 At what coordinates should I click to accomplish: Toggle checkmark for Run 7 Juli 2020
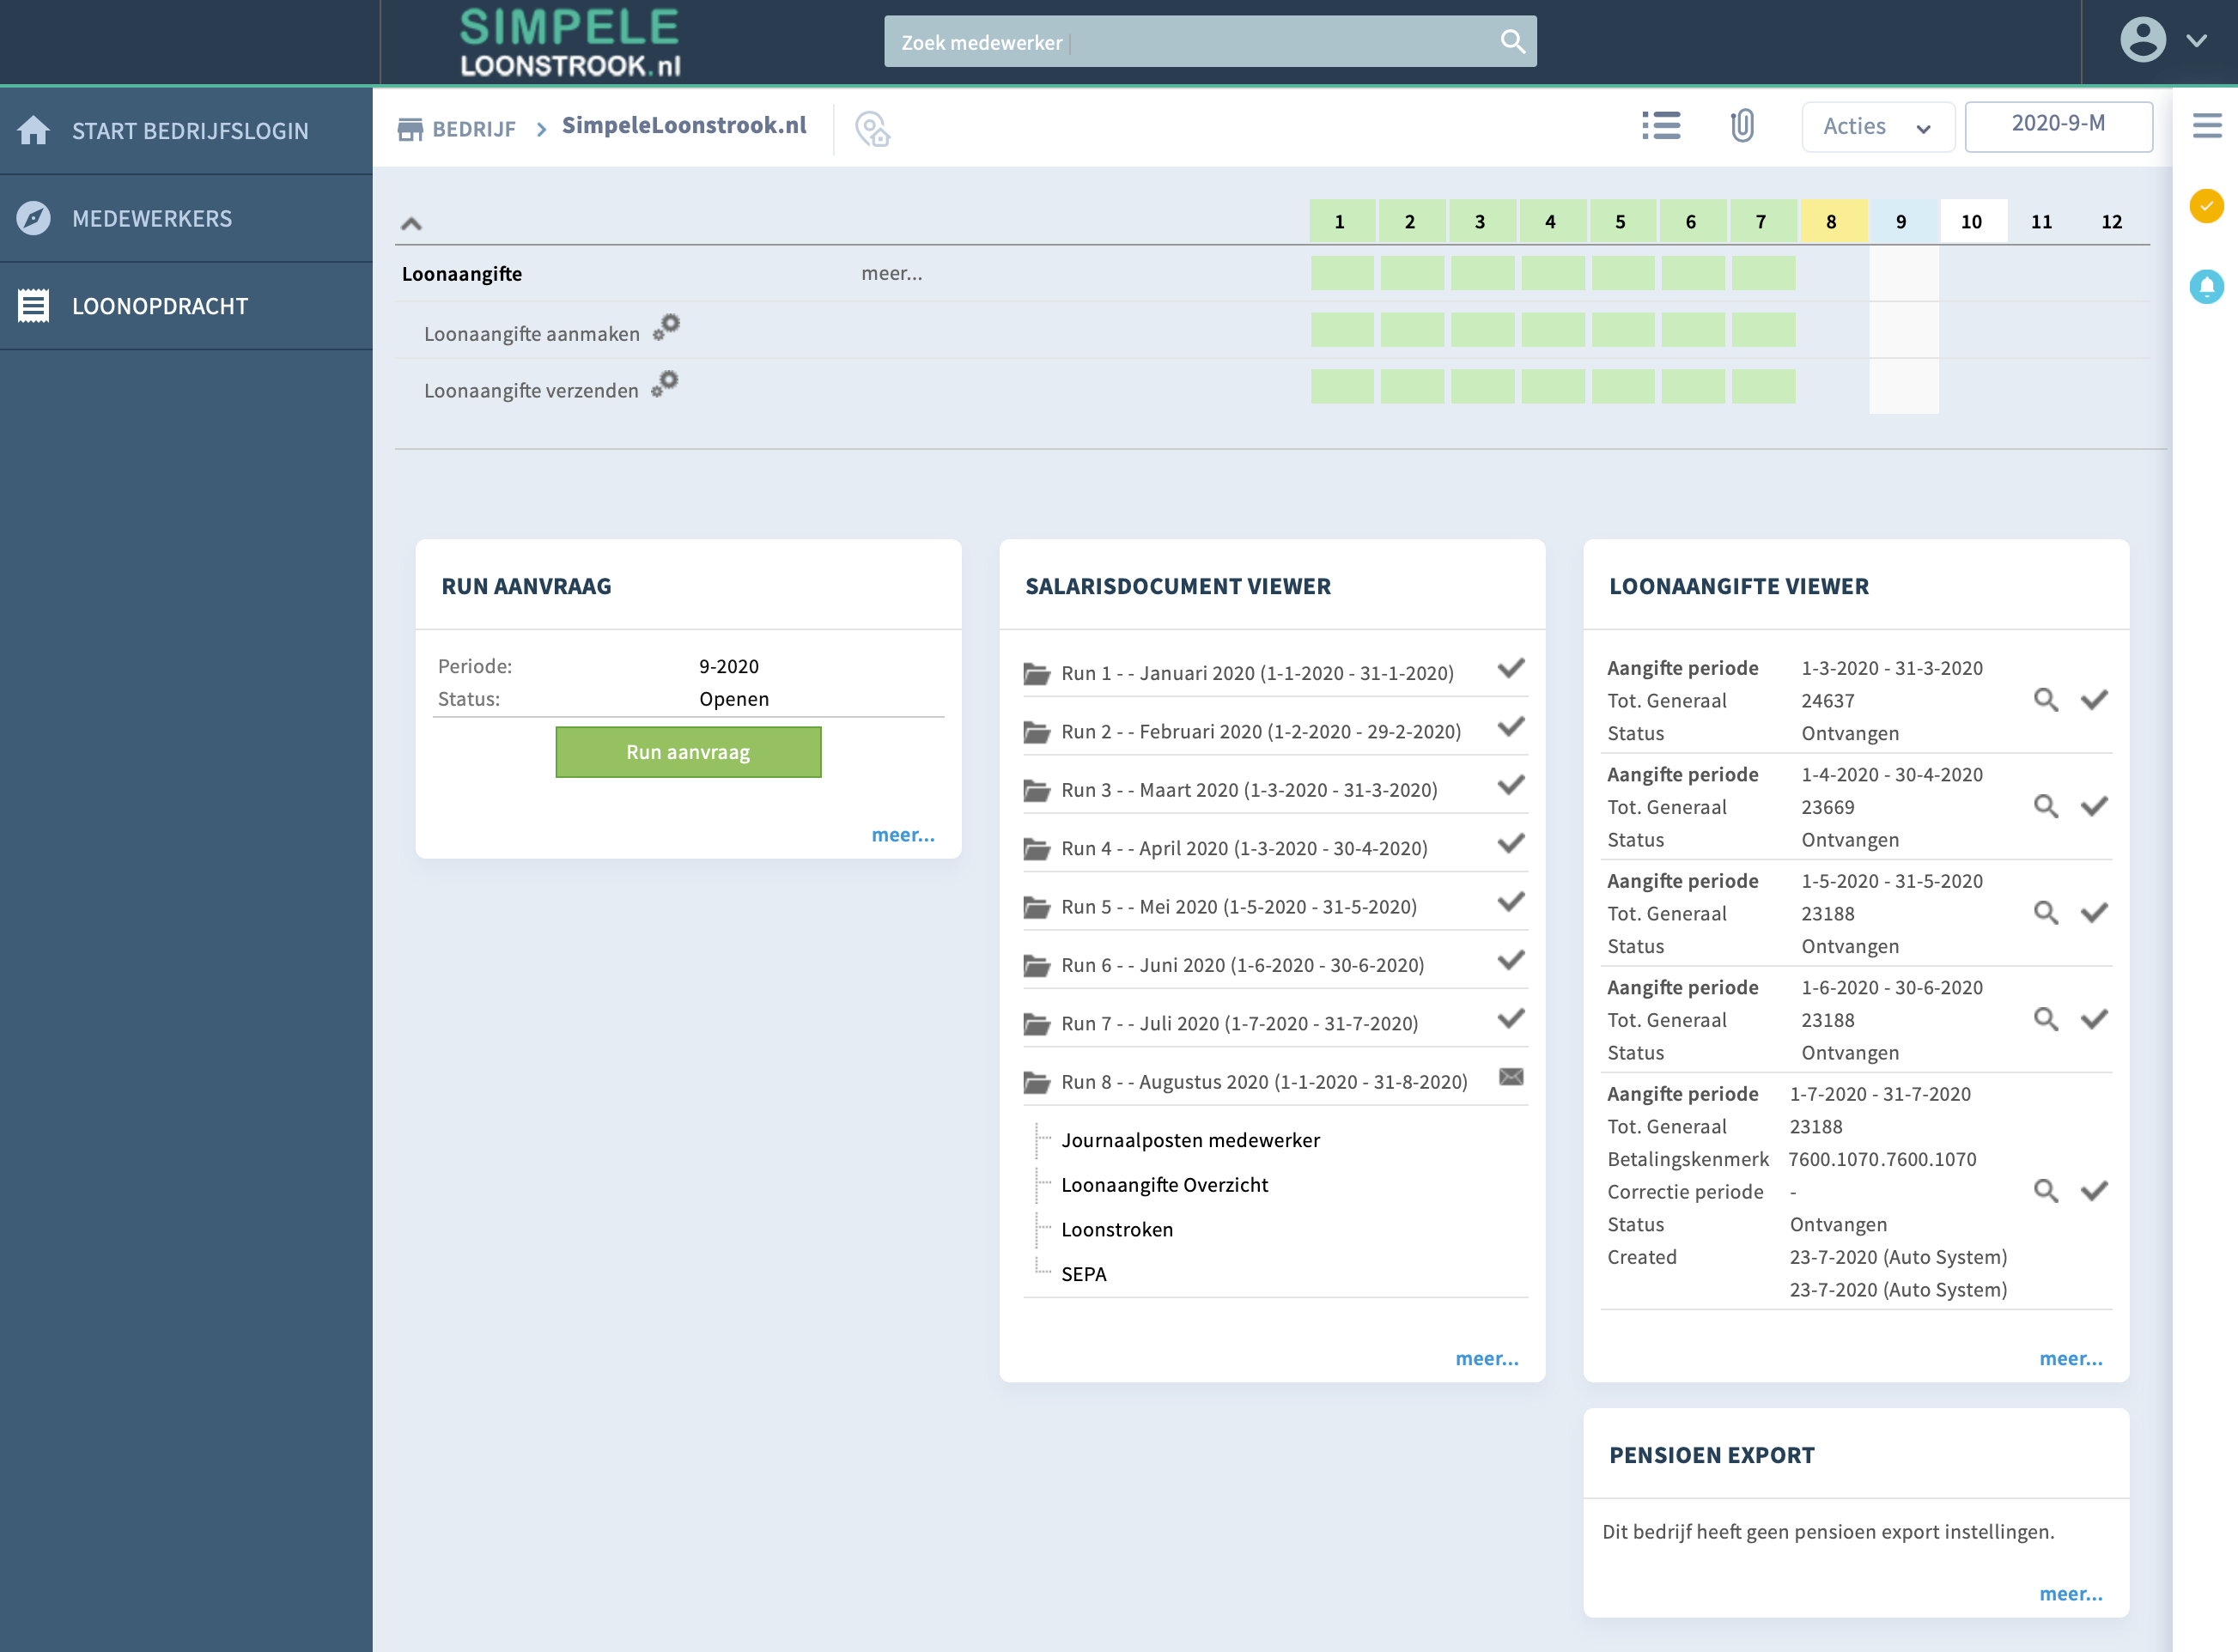click(1511, 1018)
